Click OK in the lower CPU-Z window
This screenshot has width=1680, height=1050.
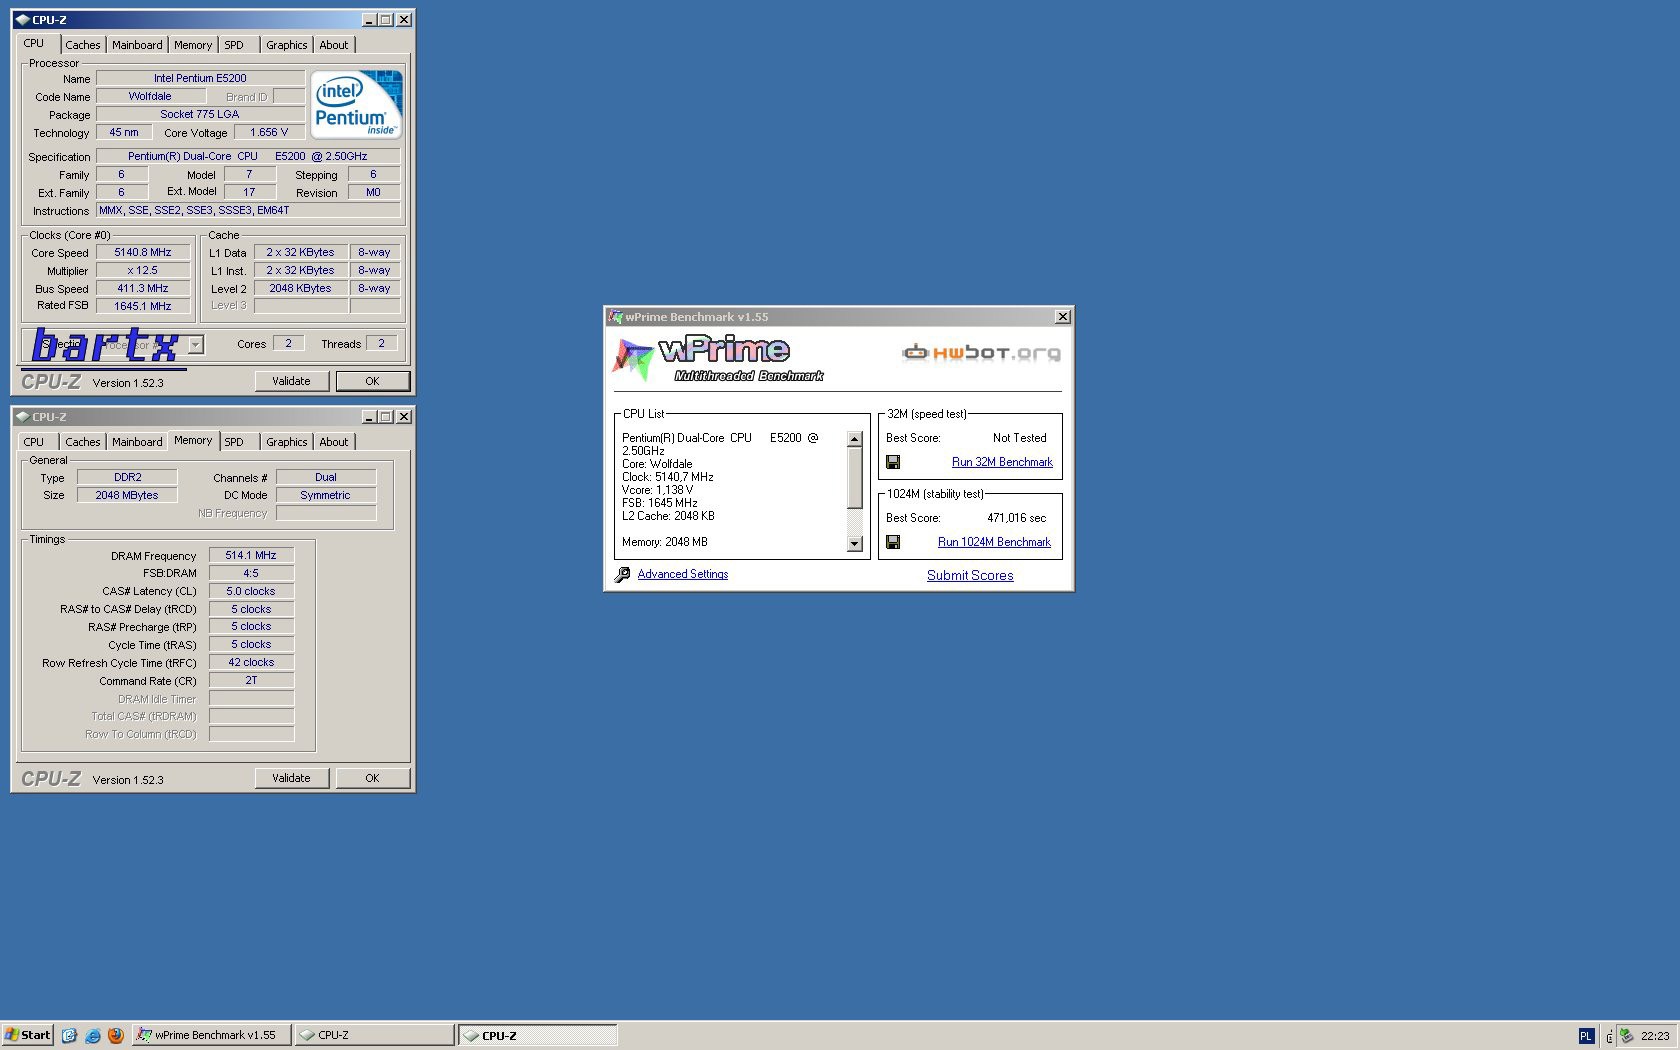pos(372,778)
